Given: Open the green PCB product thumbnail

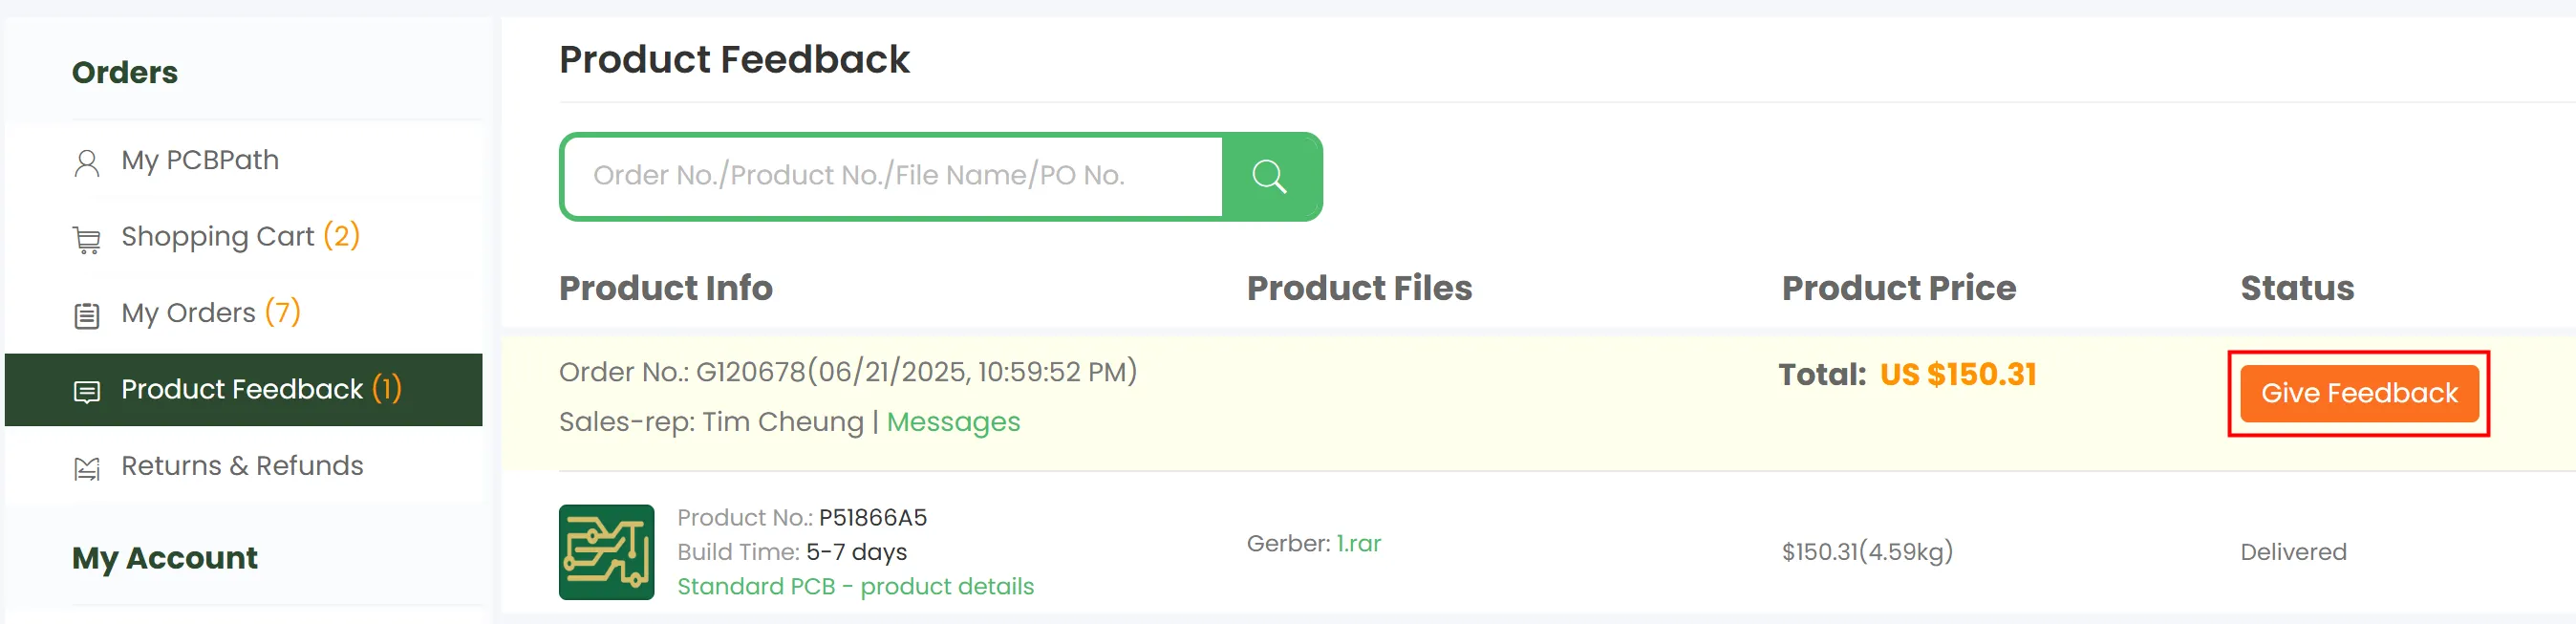Looking at the screenshot, I should click(x=606, y=551).
